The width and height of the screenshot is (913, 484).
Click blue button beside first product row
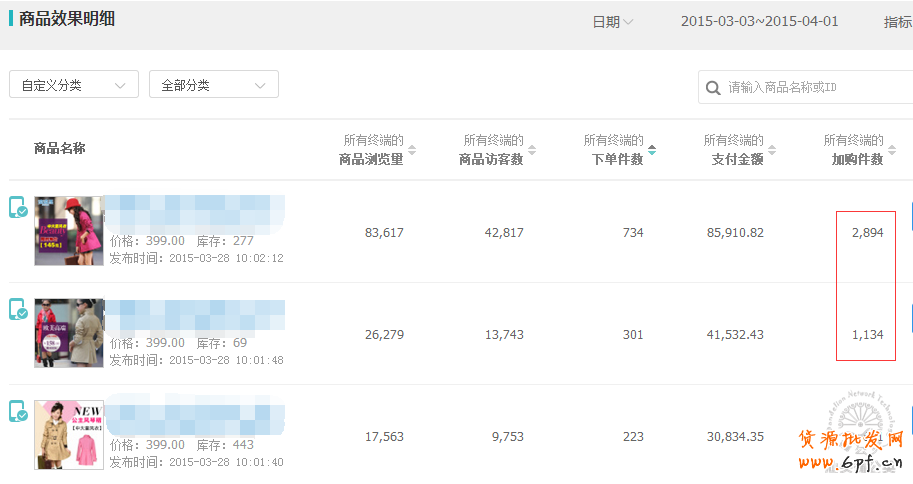click(x=910, y=218)
